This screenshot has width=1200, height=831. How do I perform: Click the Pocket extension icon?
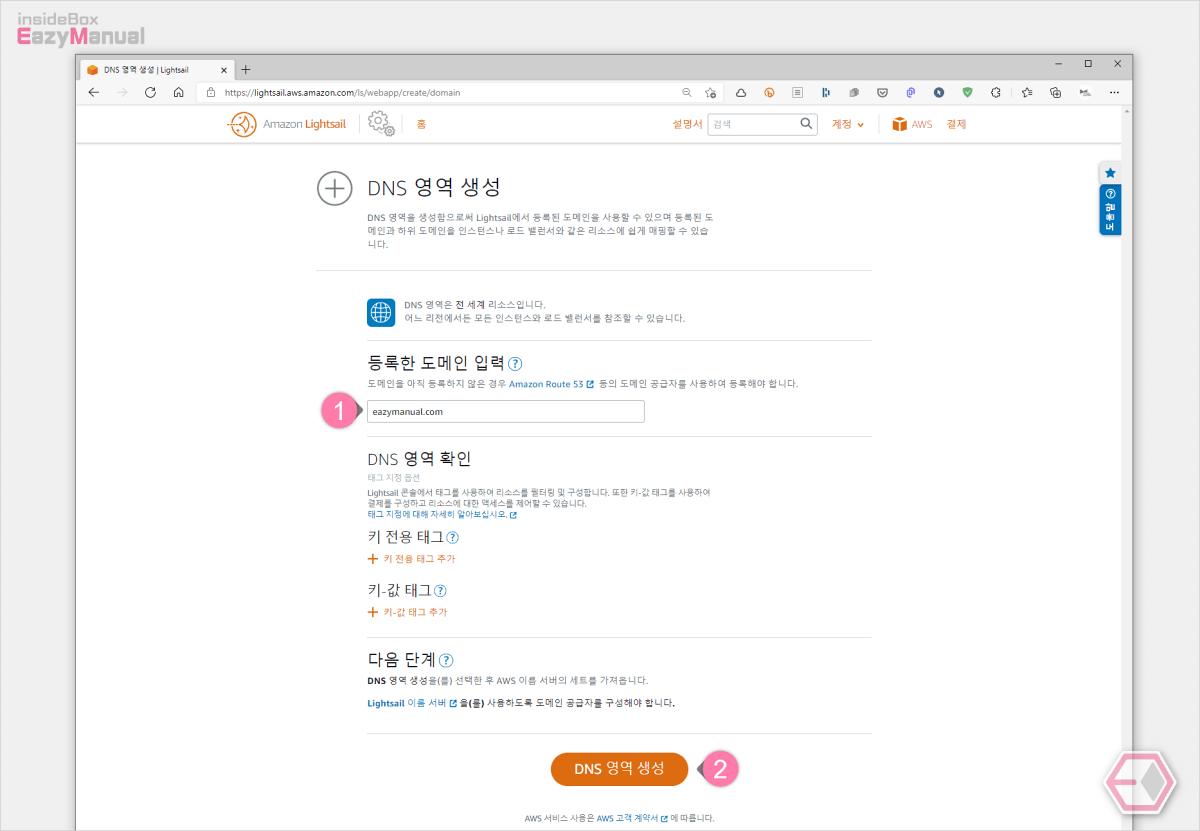[883, 92]
